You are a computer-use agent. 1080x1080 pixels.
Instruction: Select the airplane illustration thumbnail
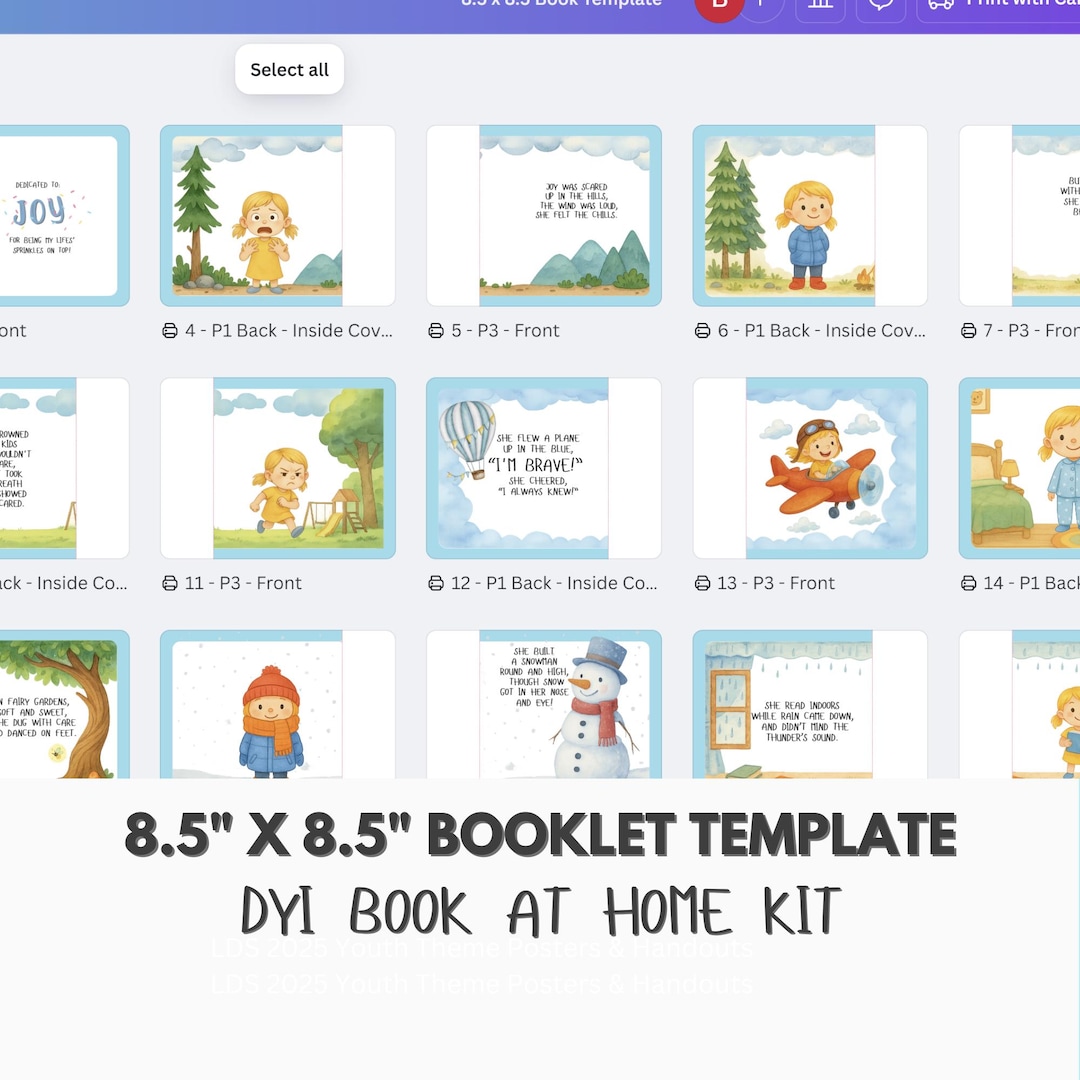click(x=810, y=467)
